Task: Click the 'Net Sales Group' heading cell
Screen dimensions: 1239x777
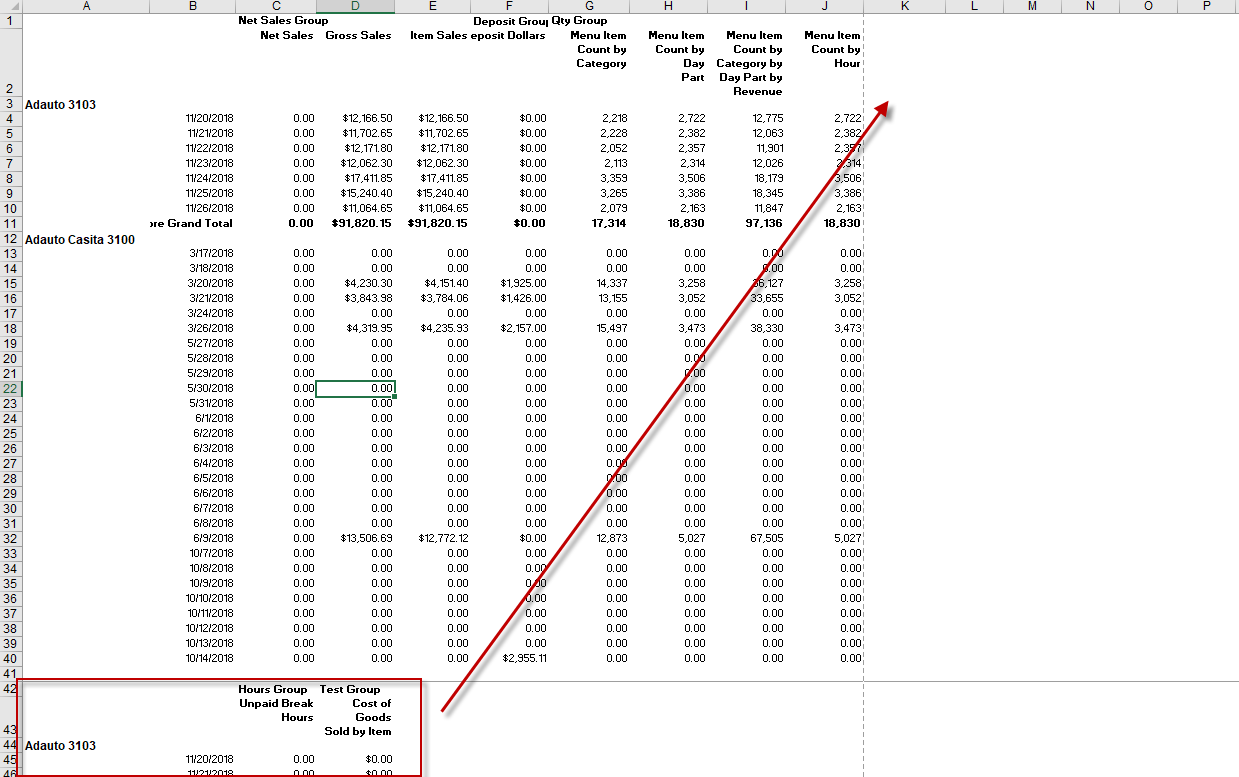Action: click(x=283, y=21)
